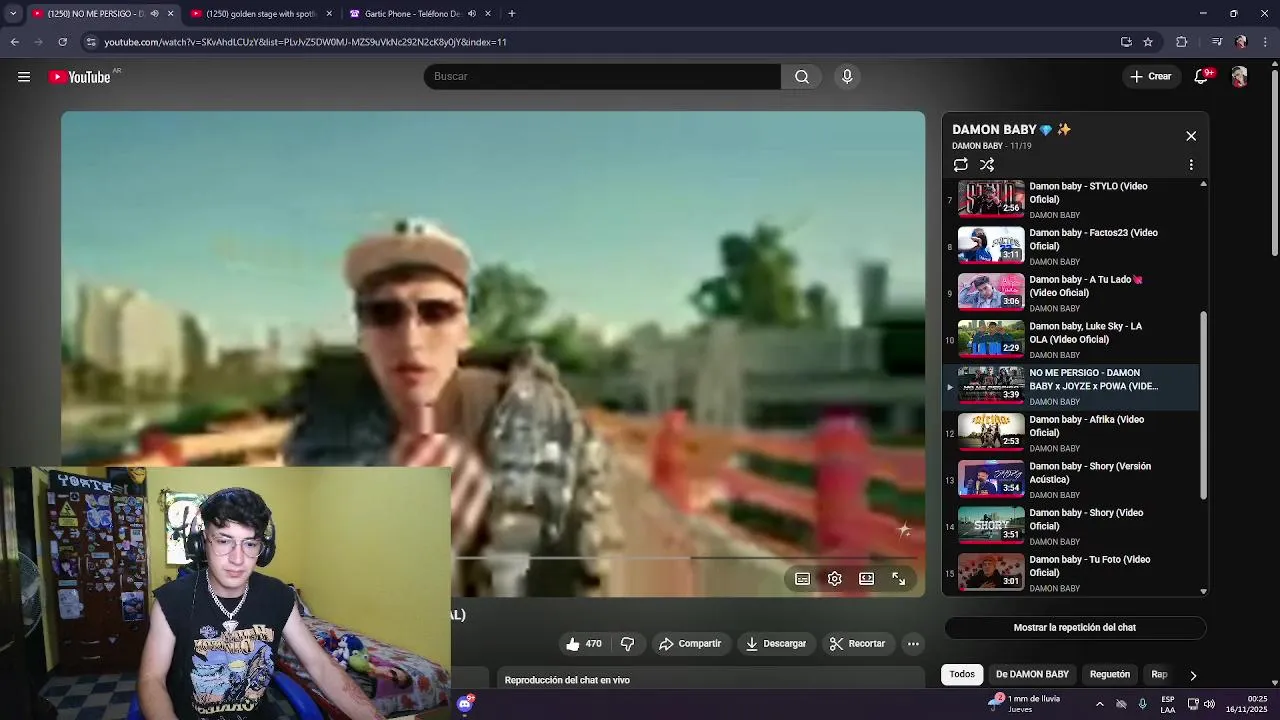Click the Compartir share button
The image size is (1280, 720).
coord(690,644)
